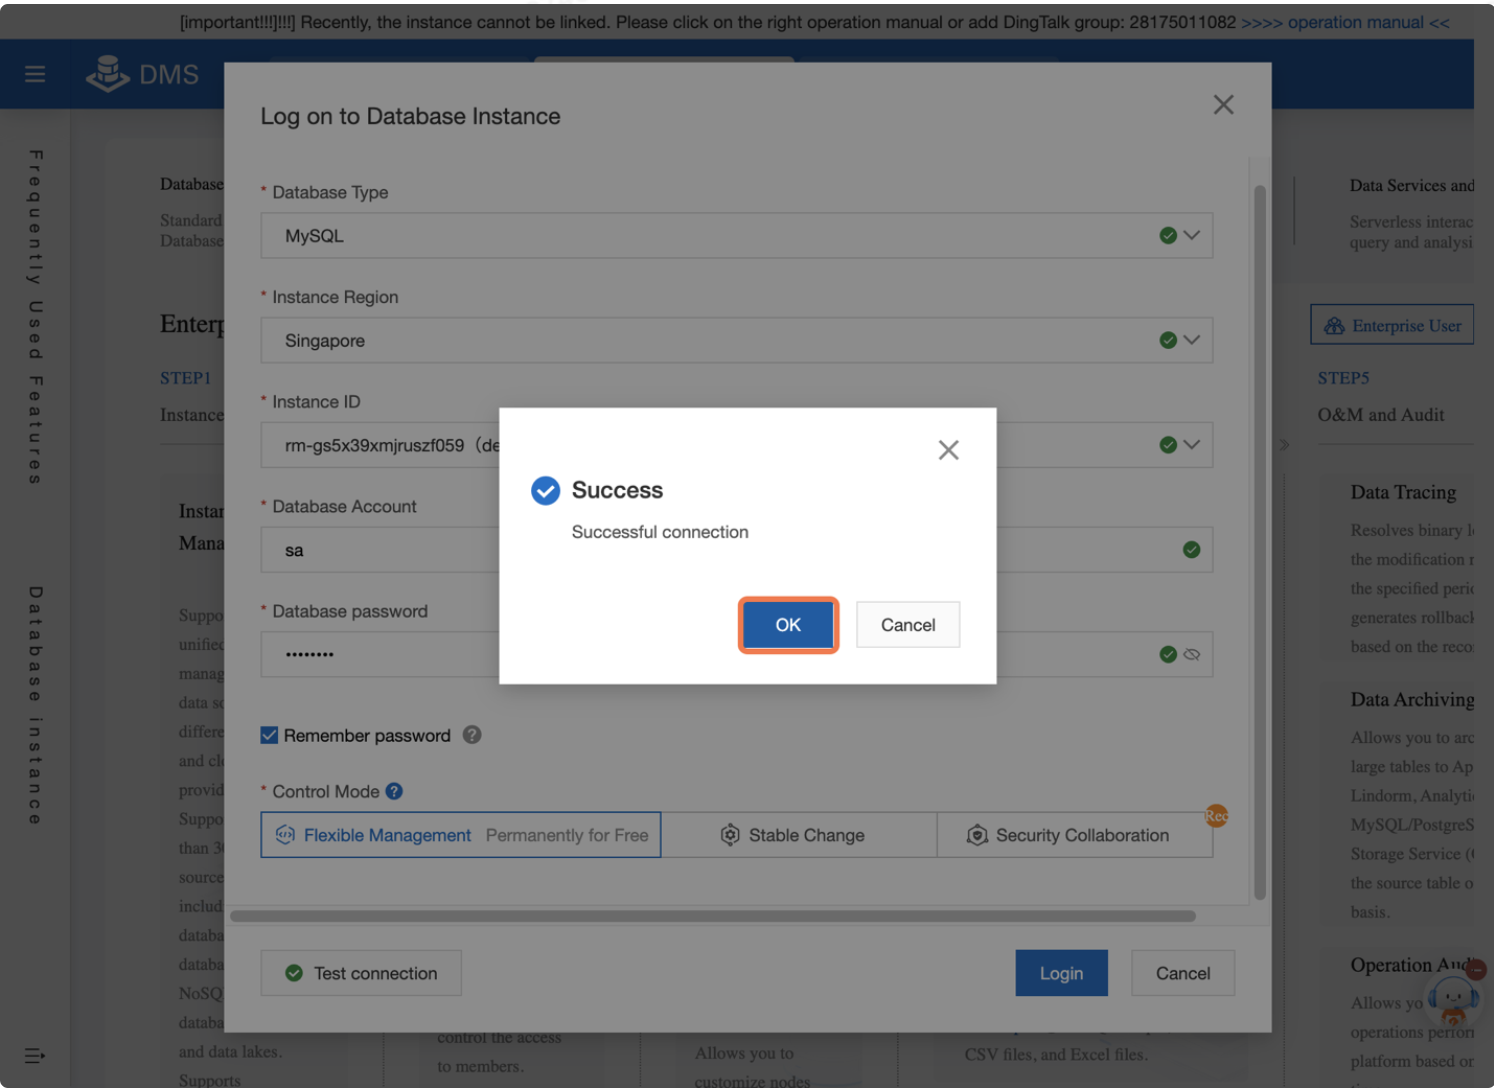Open help tooltip beside Remember password
The image size is (1494, 1090).
tap(471, 735)
